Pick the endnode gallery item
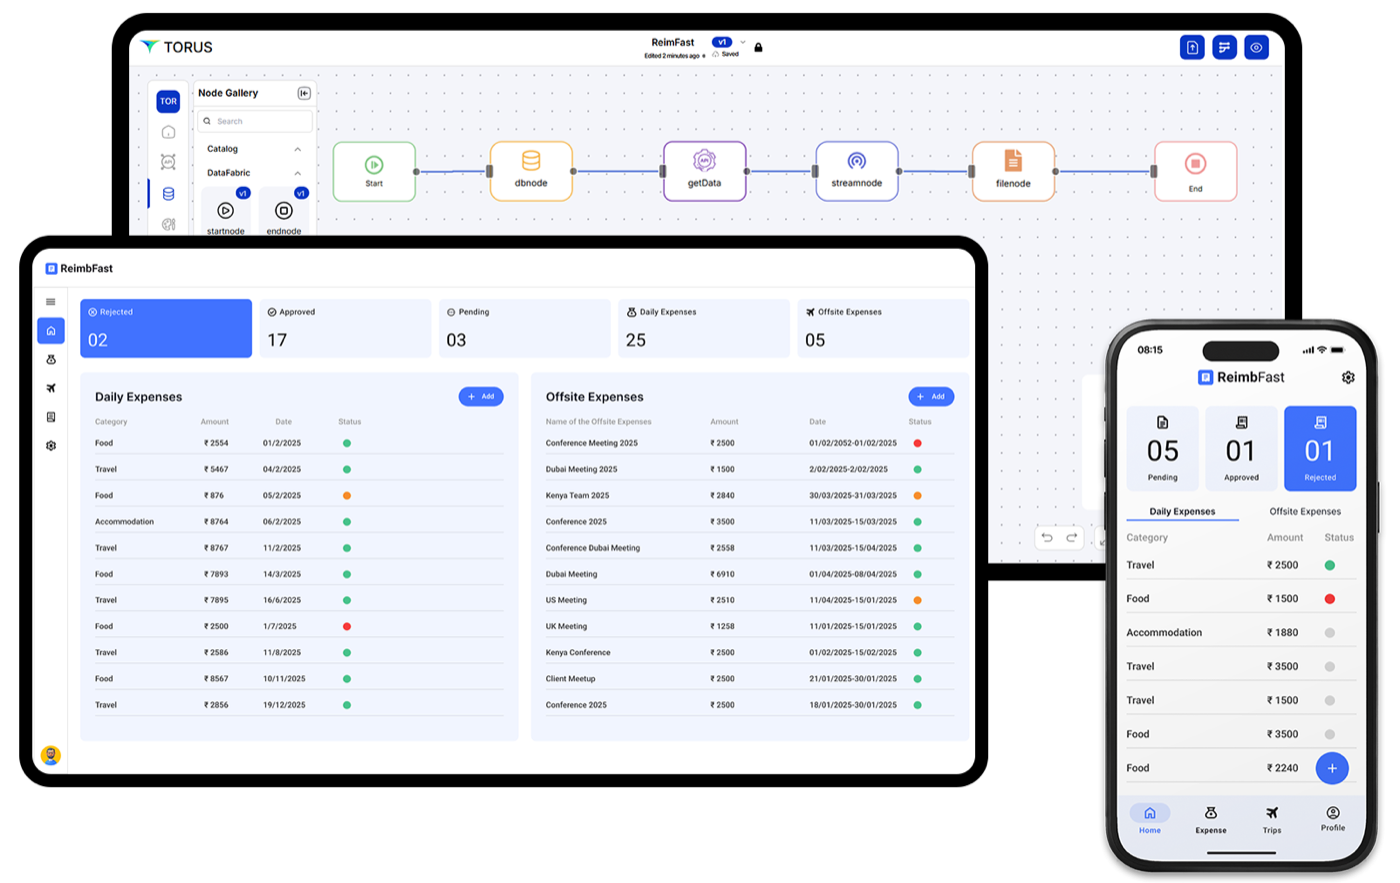The width and height of the screenshot is (1400, 883). 284,213
